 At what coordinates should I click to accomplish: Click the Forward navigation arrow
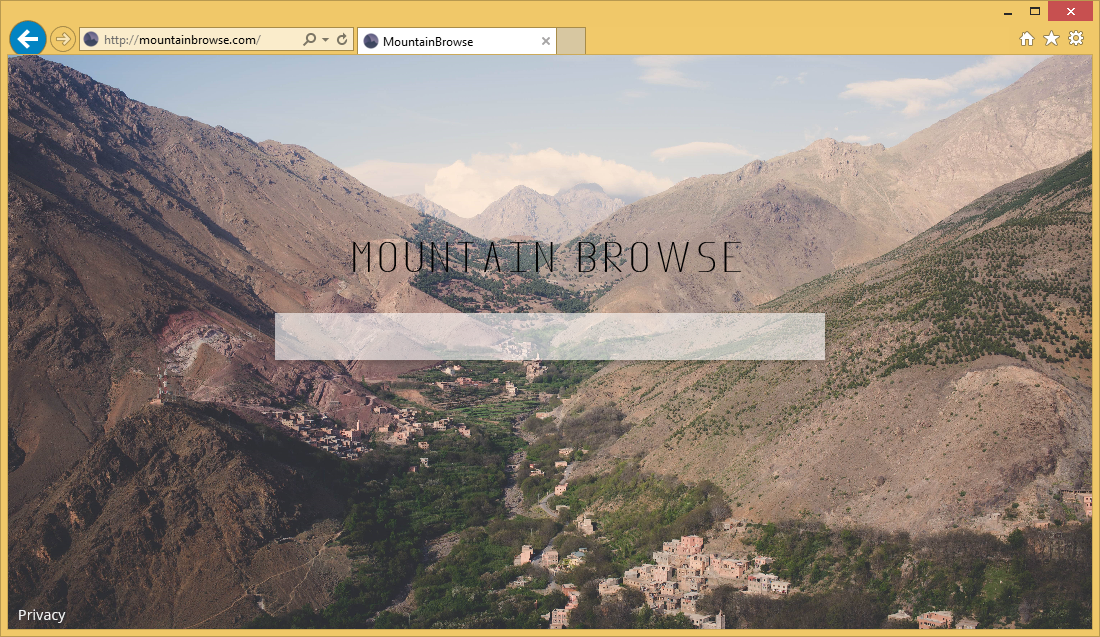point(62,38)
